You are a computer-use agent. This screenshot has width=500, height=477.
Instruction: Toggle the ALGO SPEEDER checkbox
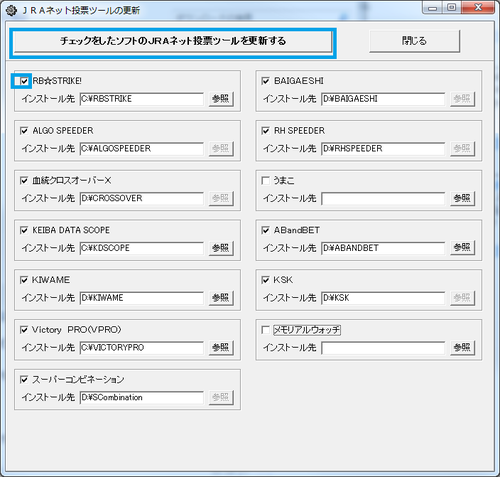tap(24, 131)
